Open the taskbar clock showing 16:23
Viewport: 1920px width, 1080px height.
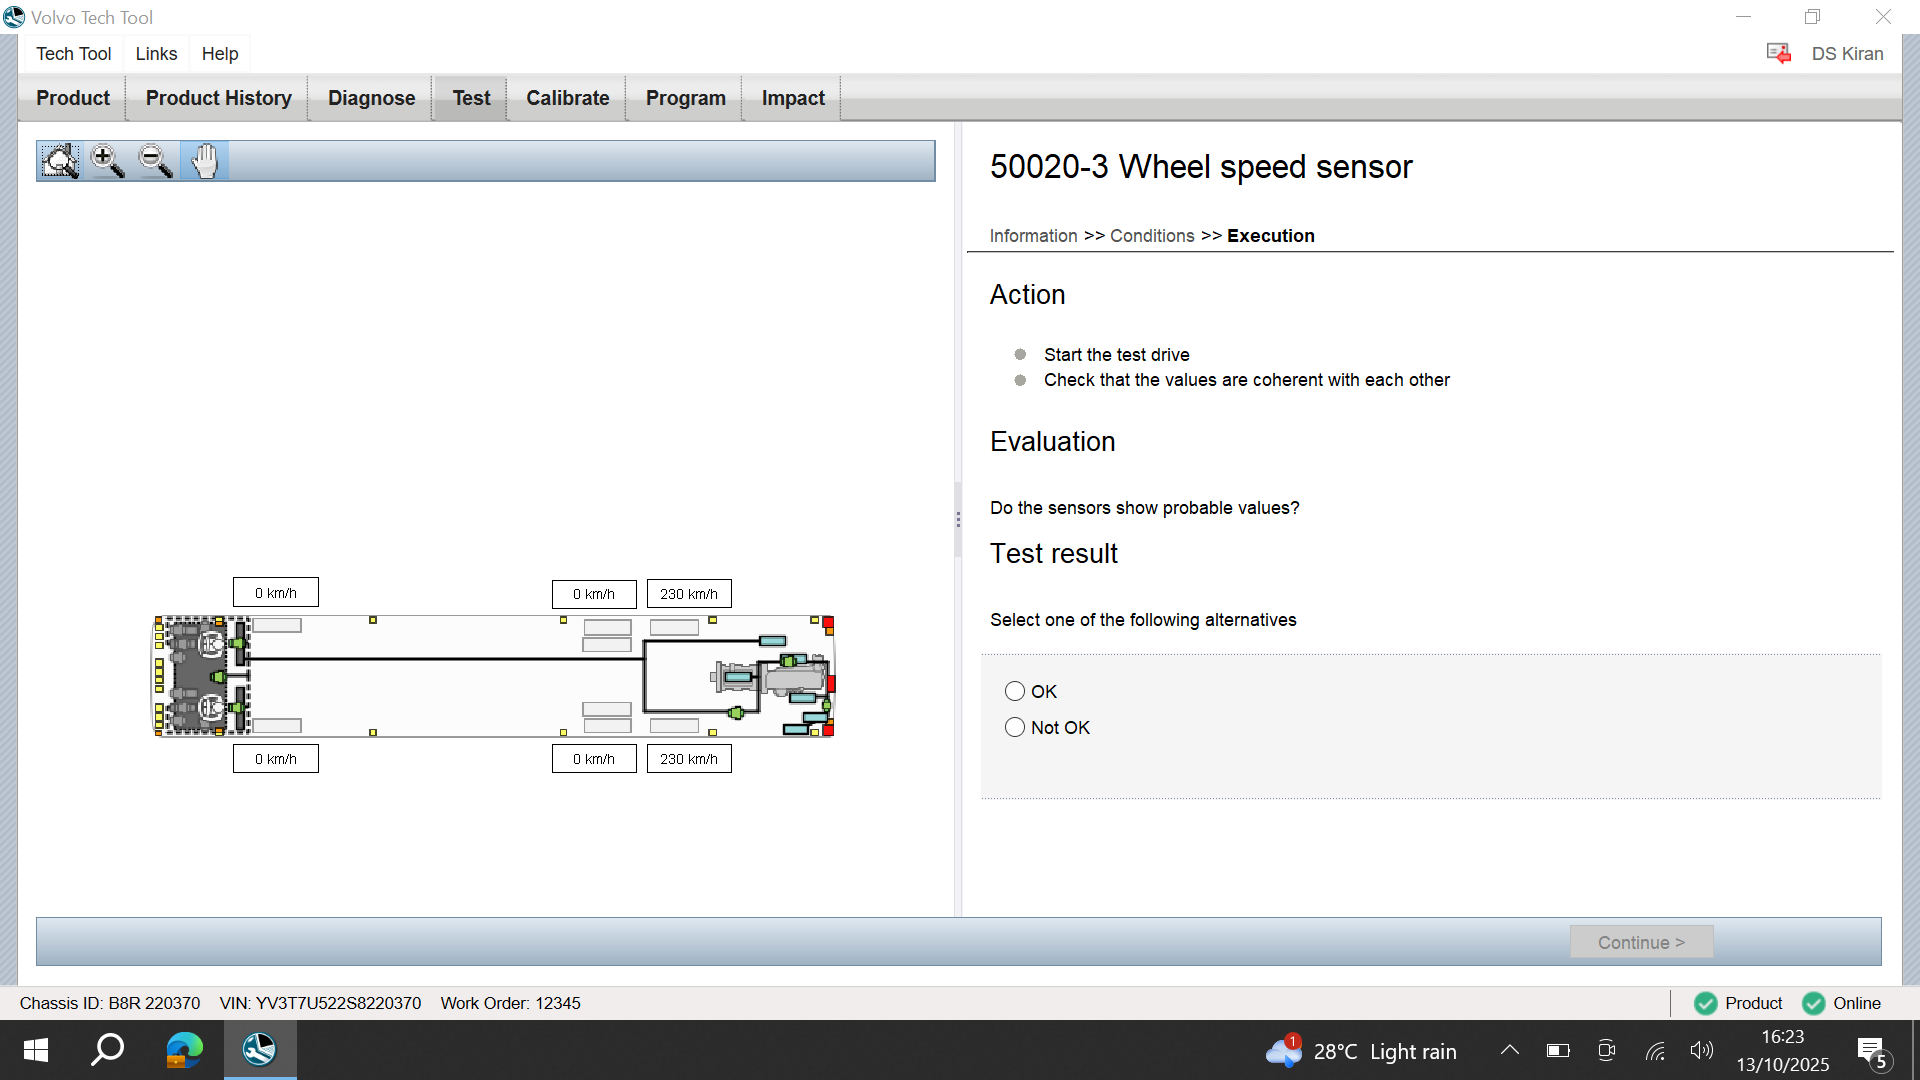point(1783,1051)
